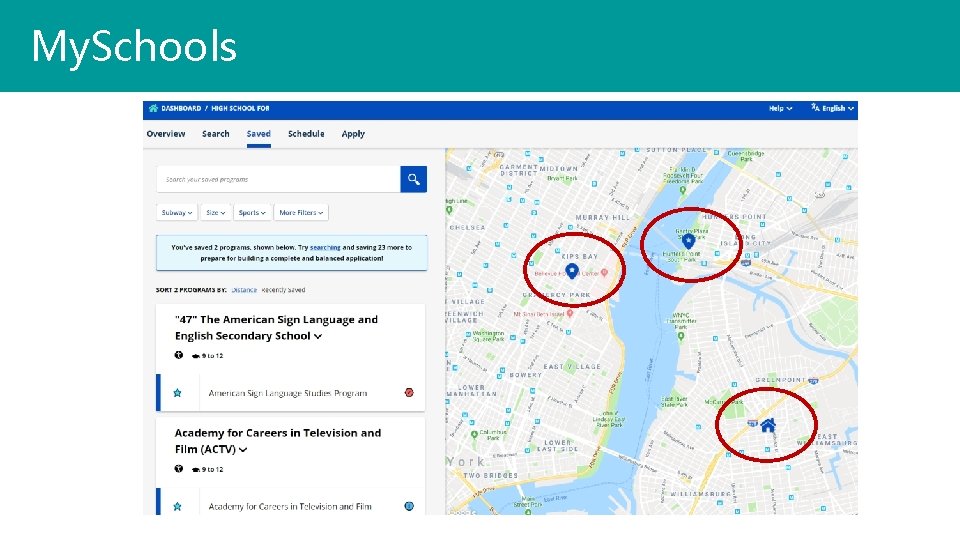The width and height of the screenshot is (960, 540).
Task: Click the translate icon next to English
Action: (815, 108)
